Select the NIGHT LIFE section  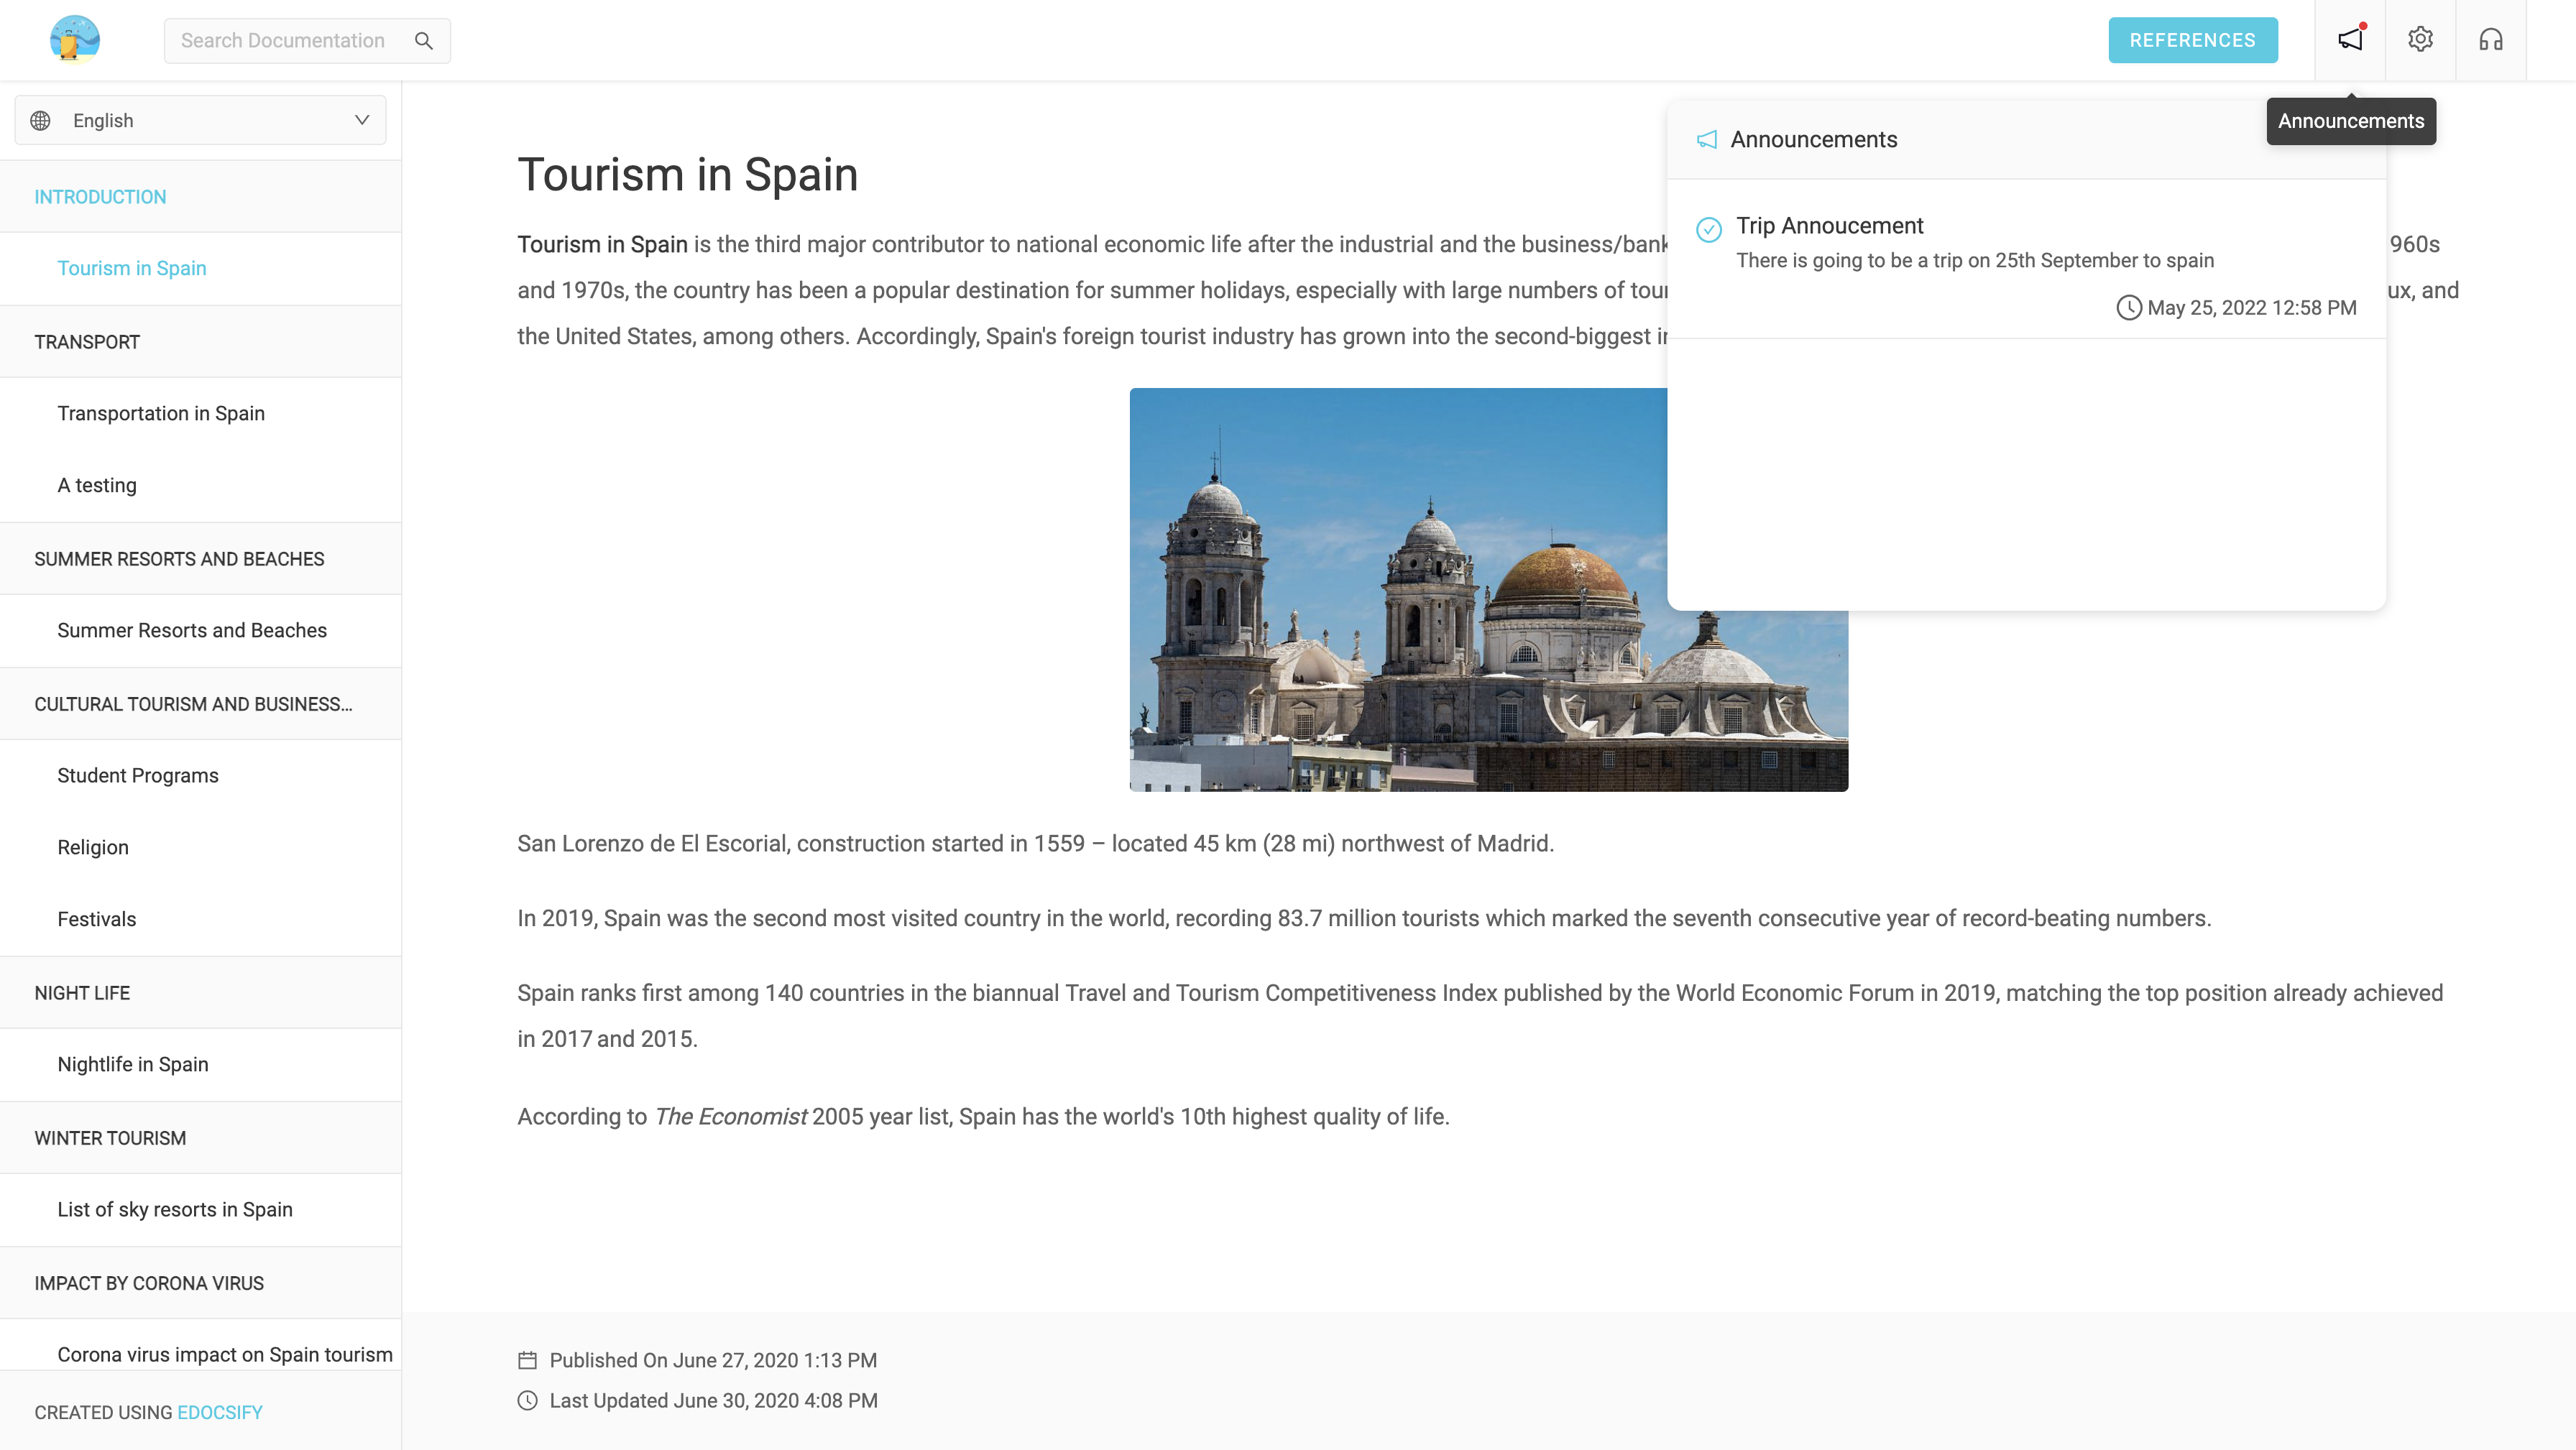pyautogui.click(x=201, y=993)
